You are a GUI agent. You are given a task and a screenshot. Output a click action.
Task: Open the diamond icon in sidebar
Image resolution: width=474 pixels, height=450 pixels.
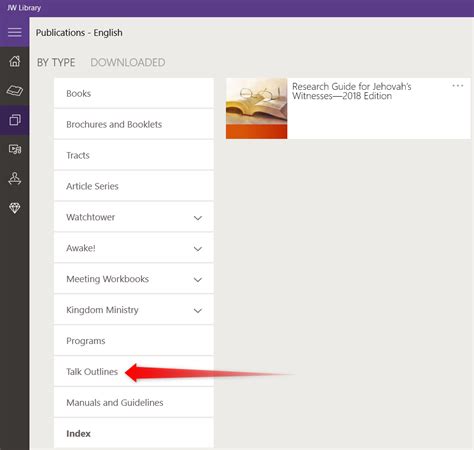coord(15,208)
